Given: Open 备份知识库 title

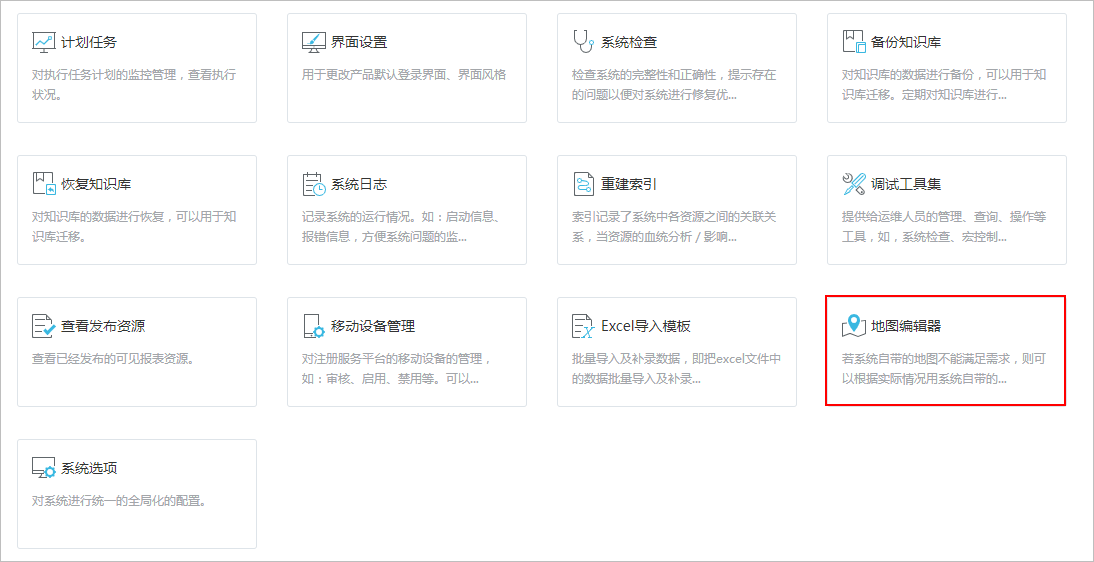Looking at the screenshot, I should click(x=906, y=42).
